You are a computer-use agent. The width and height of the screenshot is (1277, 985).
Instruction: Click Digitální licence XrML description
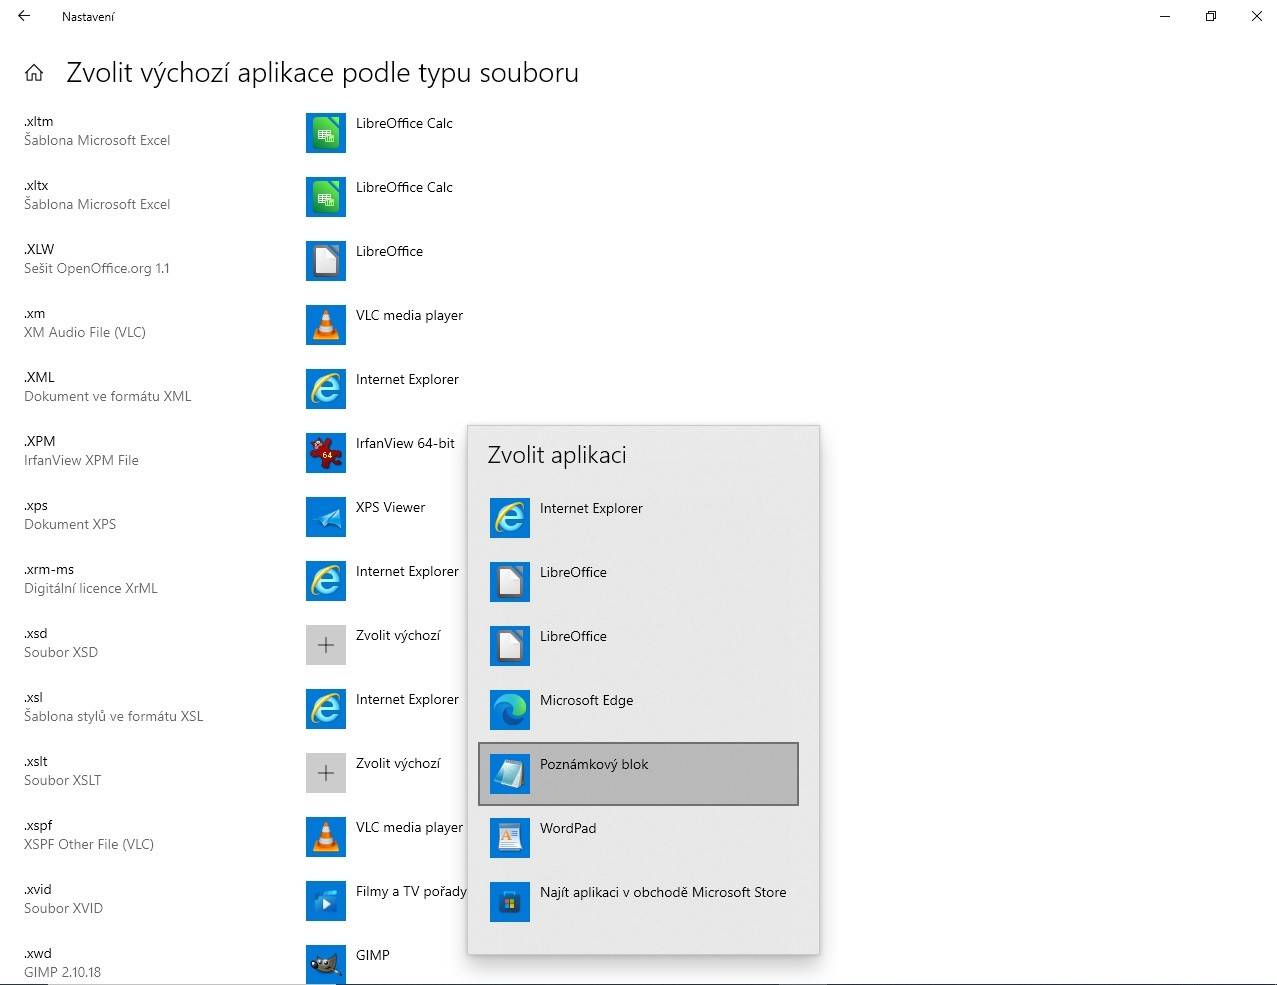(91, 588)
